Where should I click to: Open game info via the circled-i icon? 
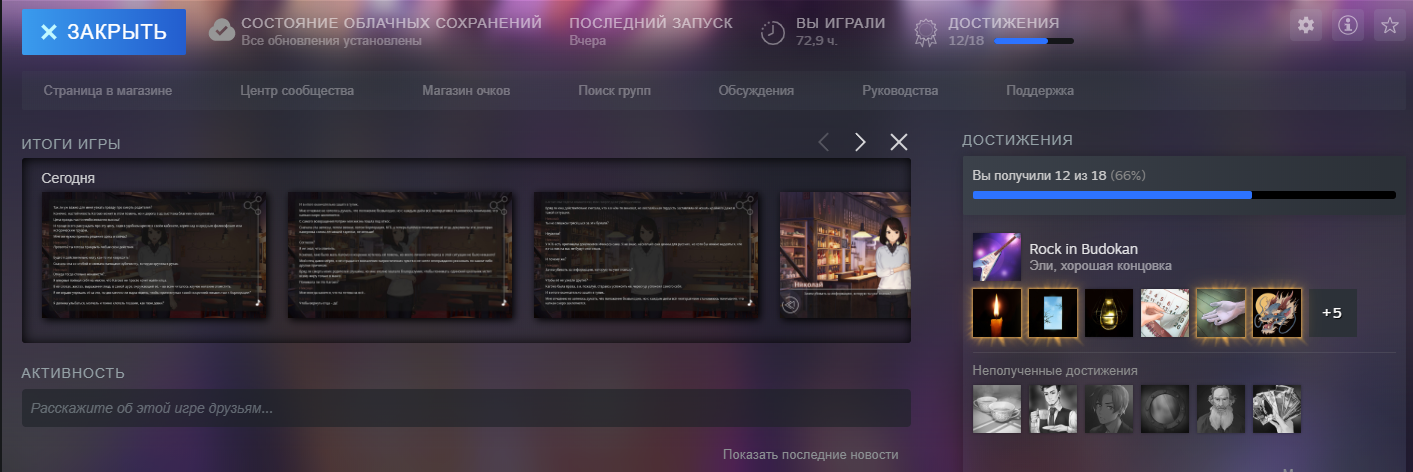click(1347, 27)
